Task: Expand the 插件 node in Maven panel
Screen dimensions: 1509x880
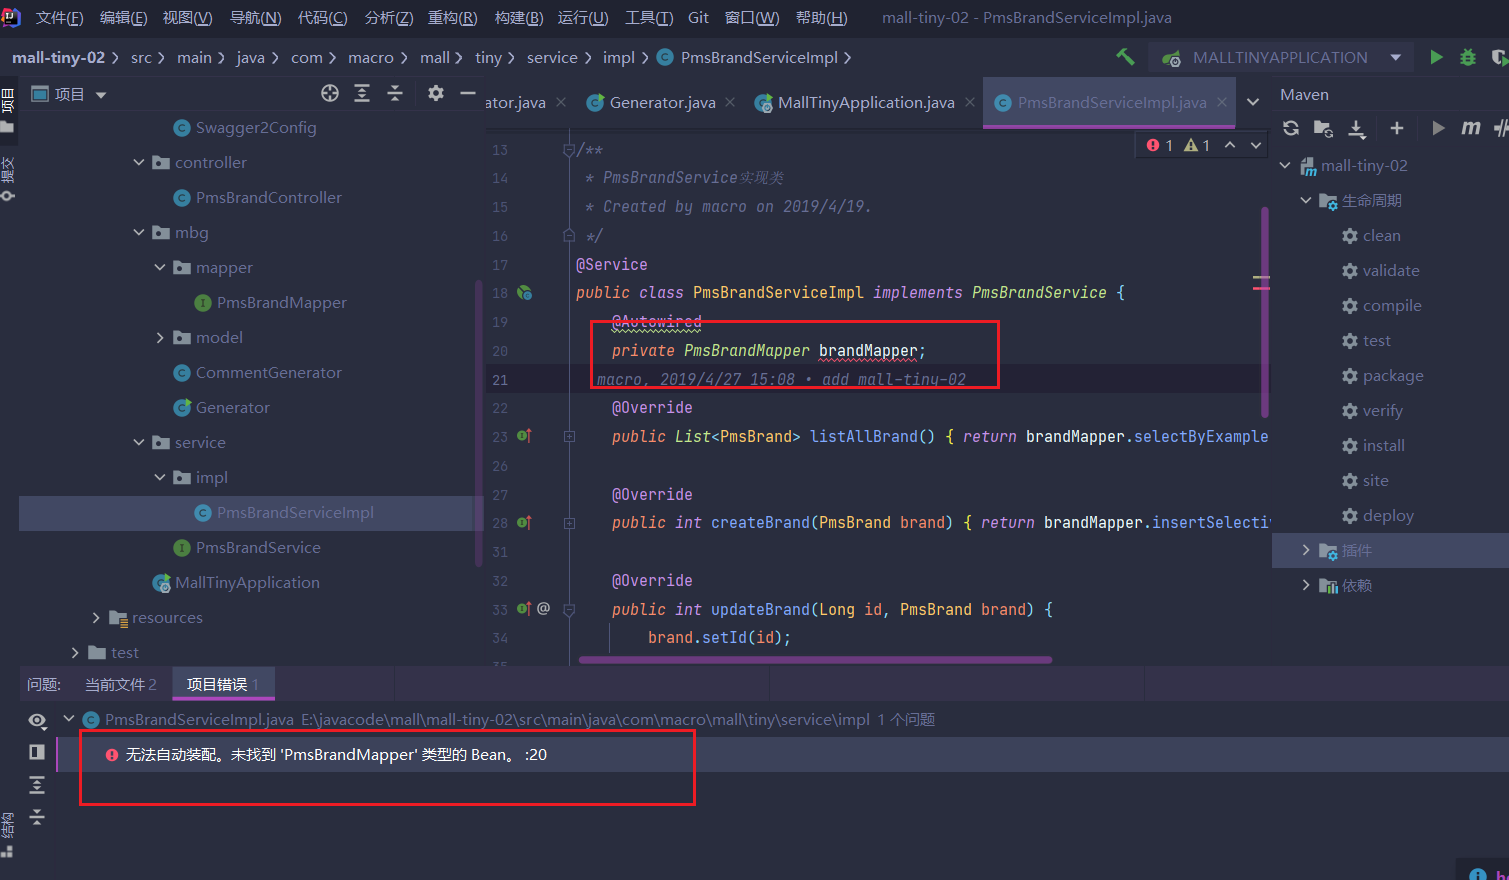Action: click(x=1306, y=550)
